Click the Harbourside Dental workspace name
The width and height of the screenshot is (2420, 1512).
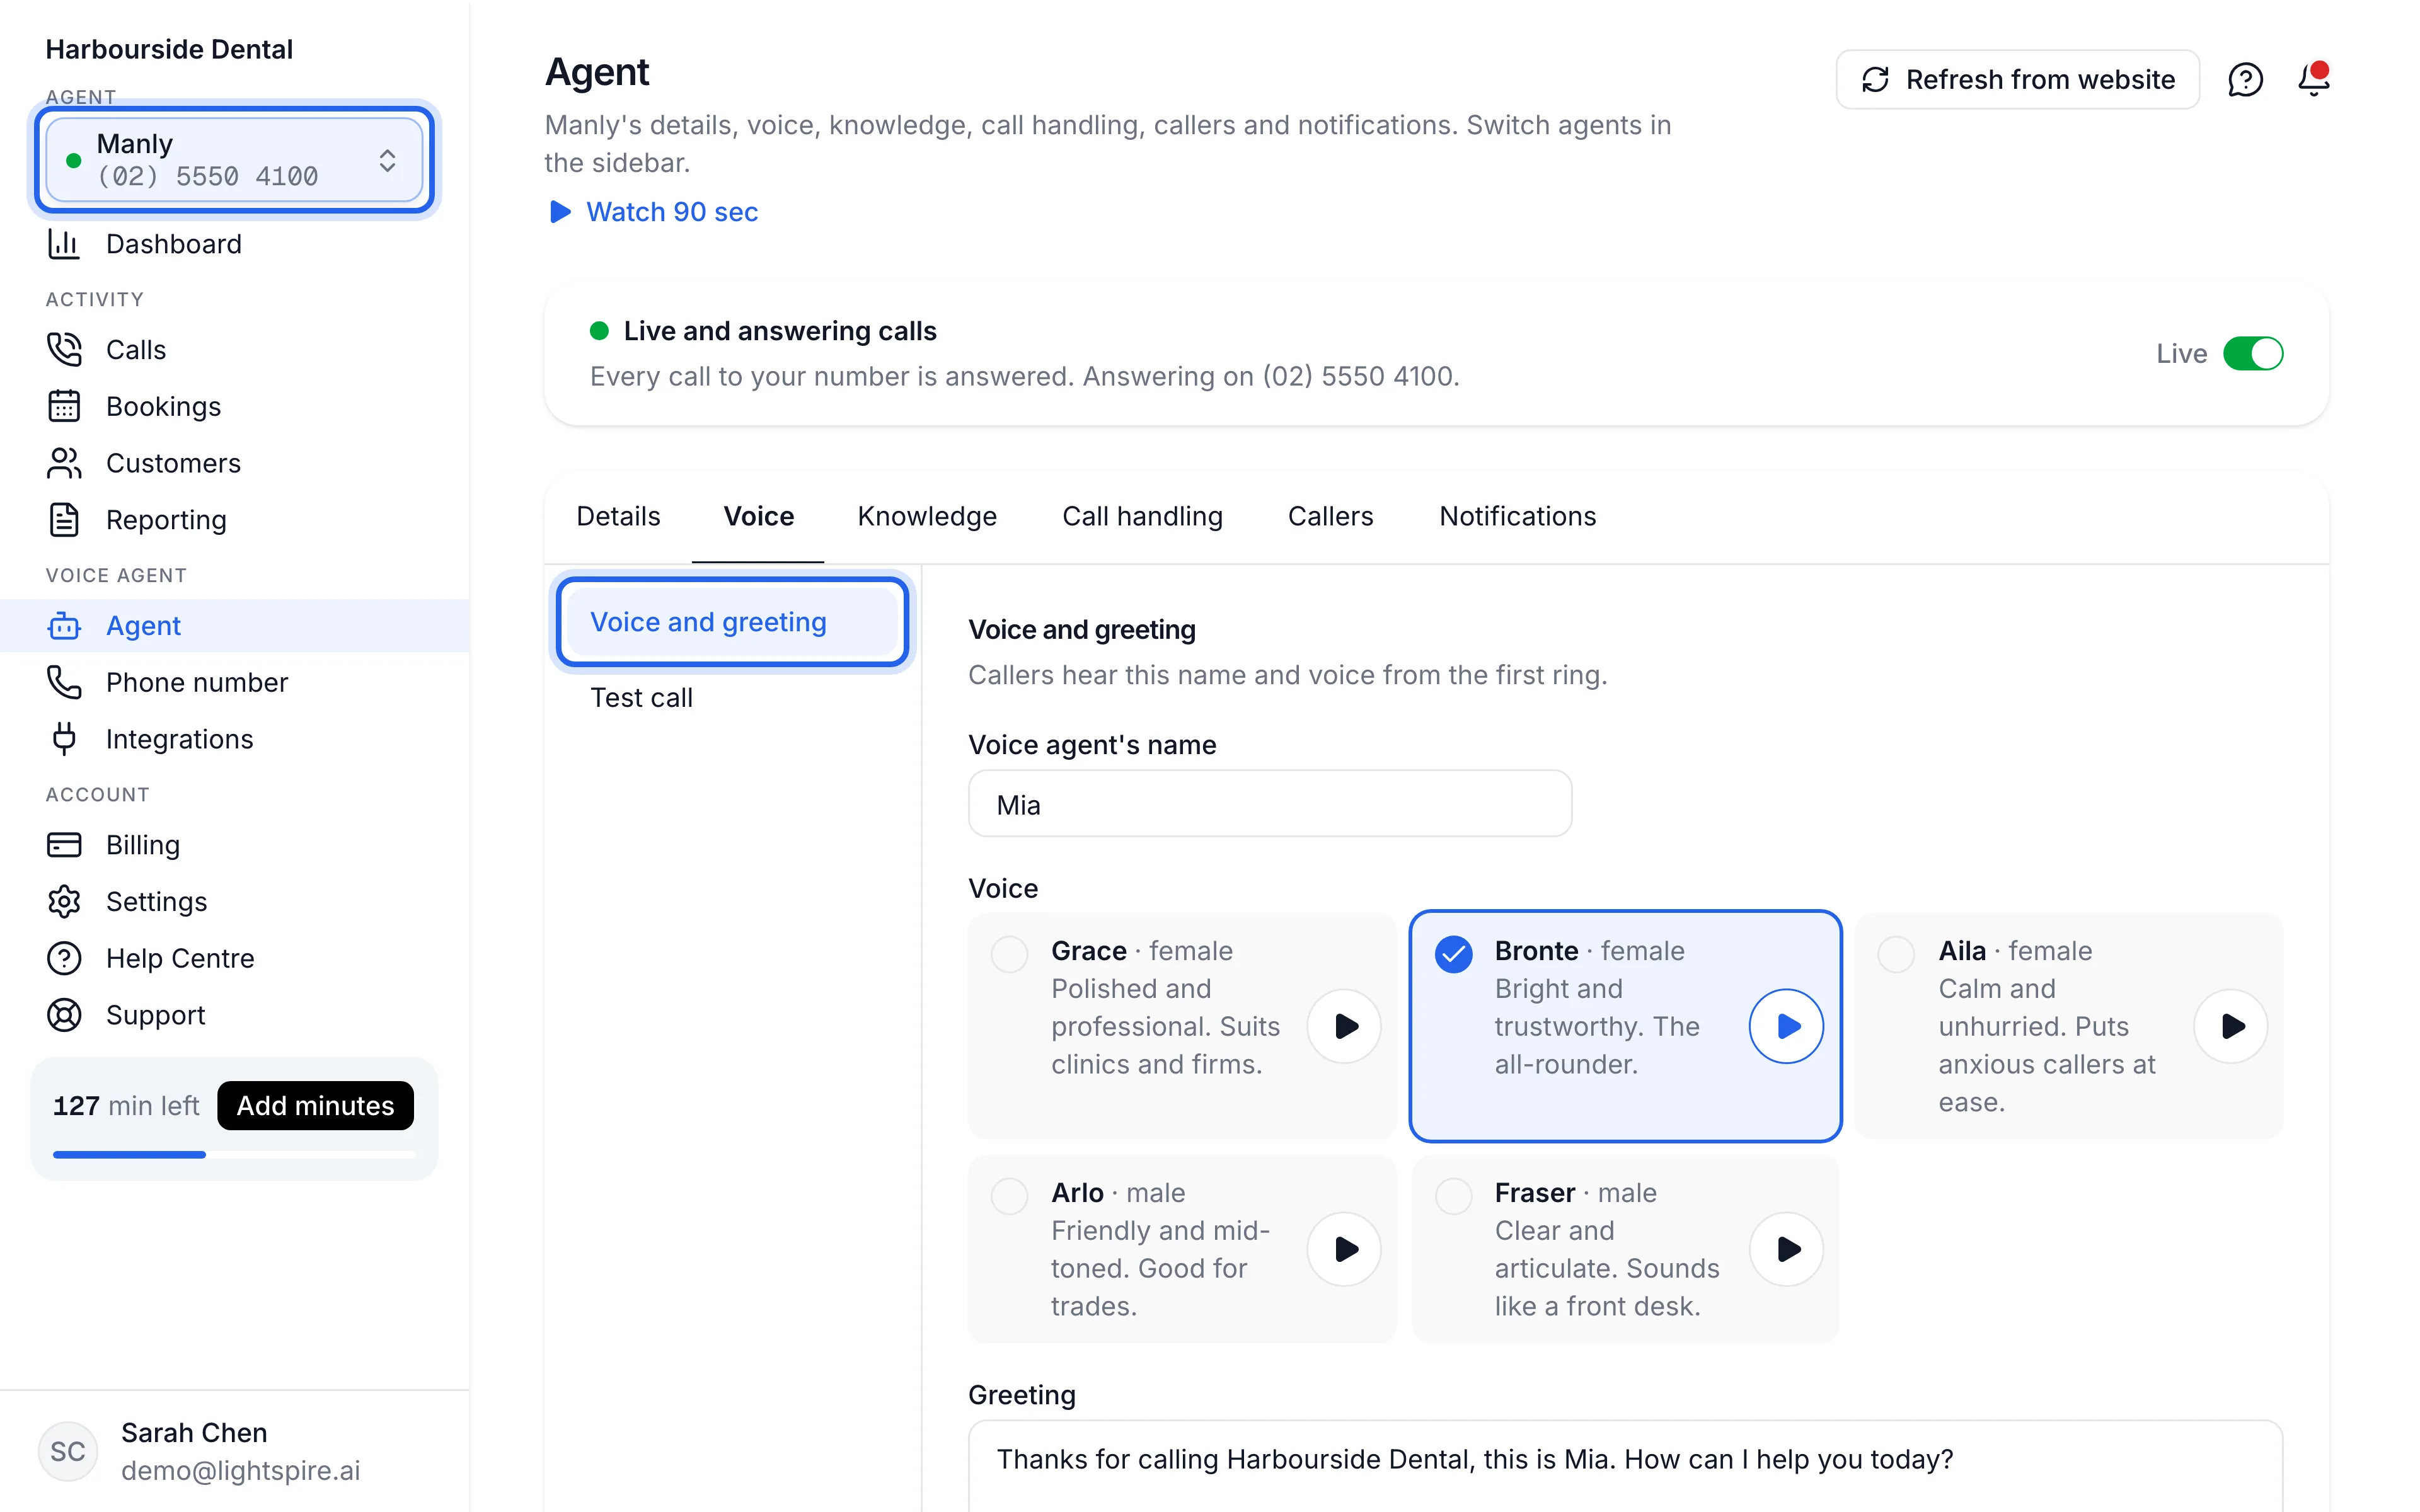(x=169, y=49)
